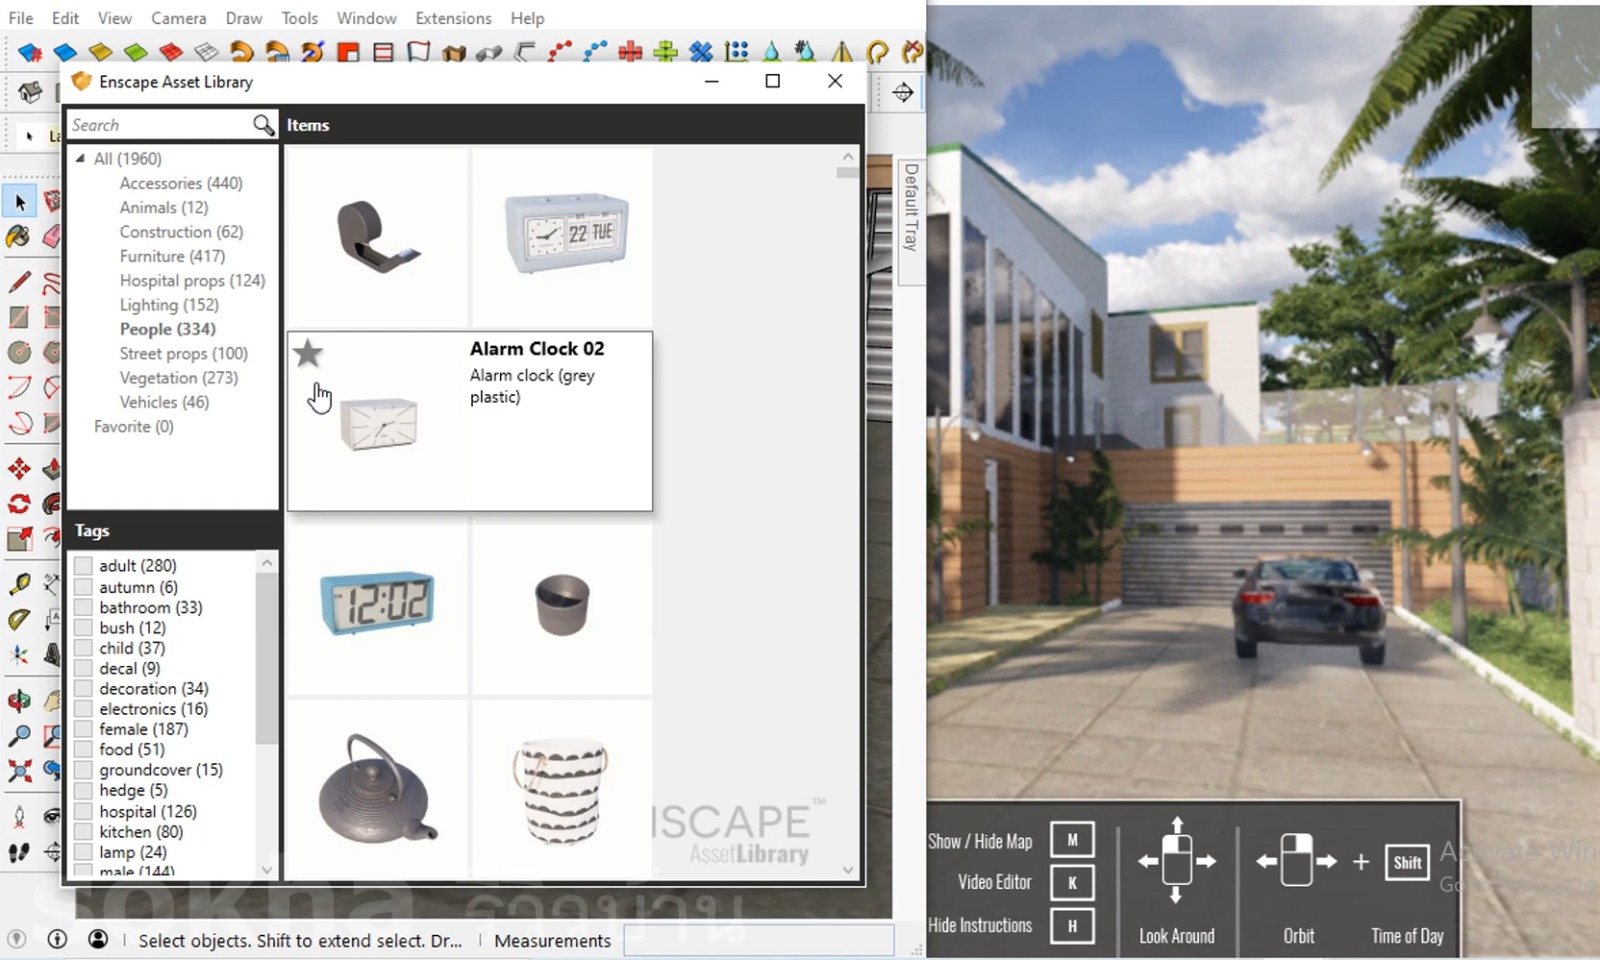Click the blue water drop icon in toolbar
The height and width of the screenshot is (960, 1600).
(771, 51)
